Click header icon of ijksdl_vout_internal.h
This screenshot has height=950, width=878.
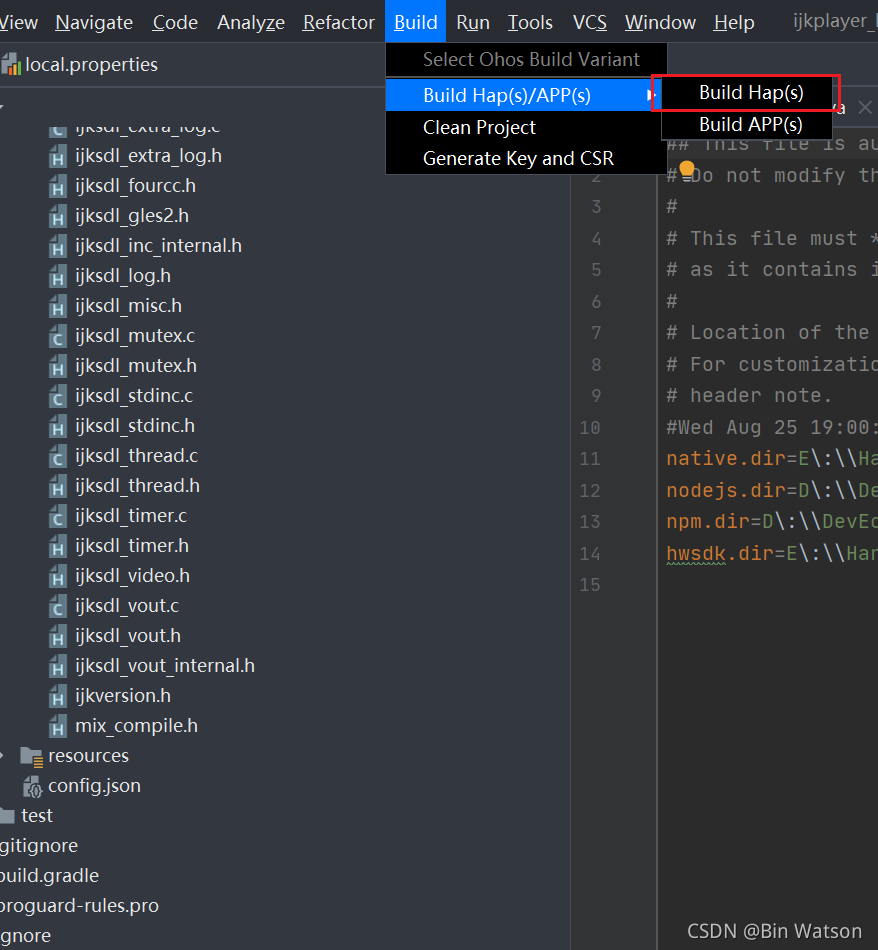pos(58,667)
